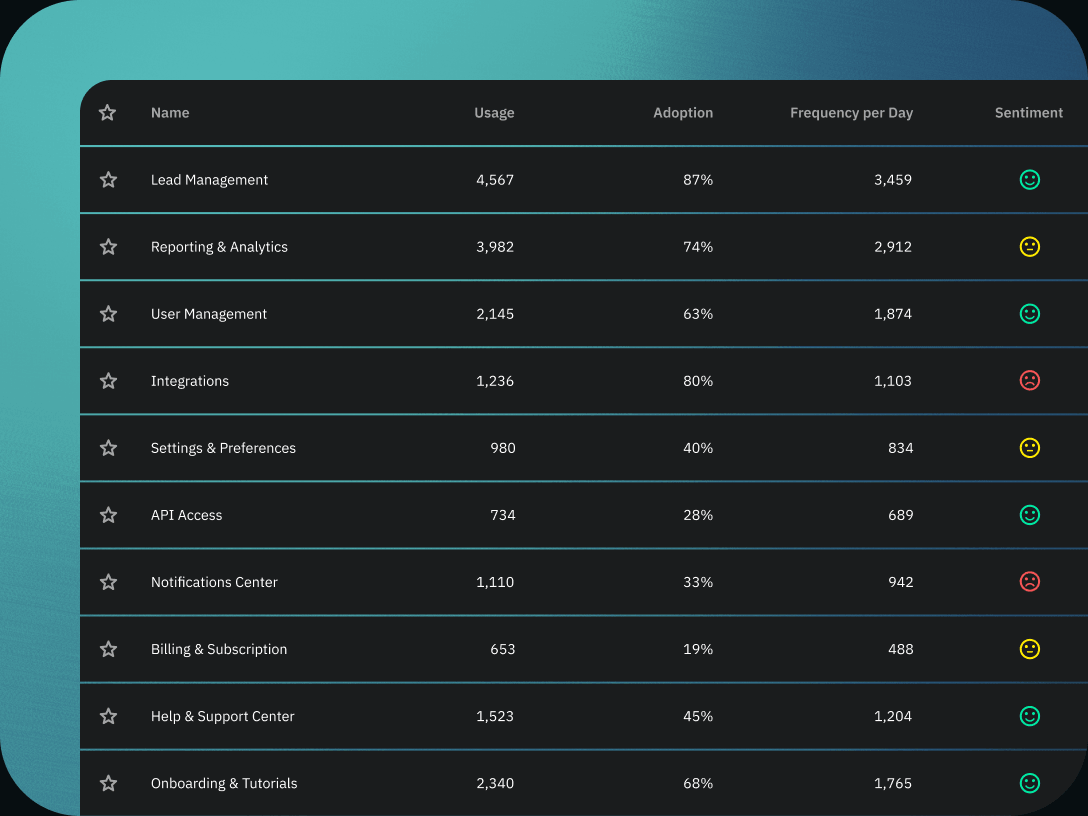The height and width of the screenshot is (816, 1088).
Task: Sort by Frequency per Day header
Action: [x=851, y=113]
